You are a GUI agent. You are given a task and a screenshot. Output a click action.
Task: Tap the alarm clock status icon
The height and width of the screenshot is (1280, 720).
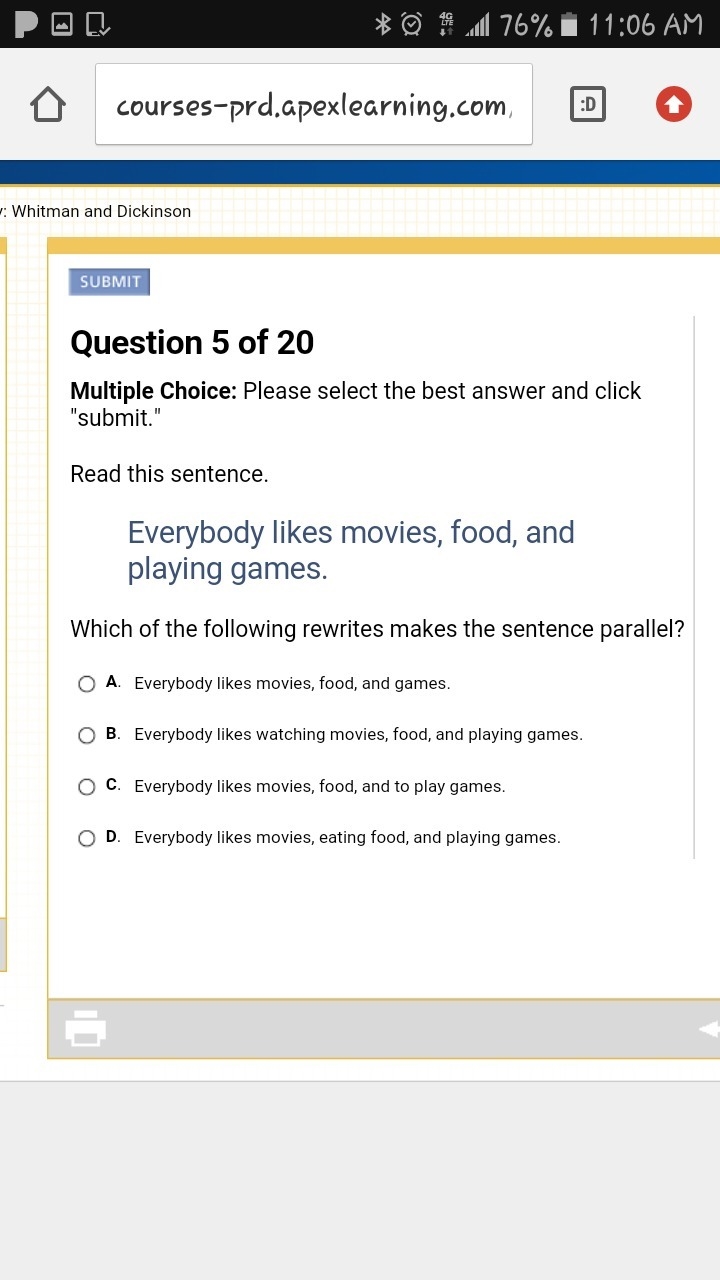pyautogui.click(x=411, y=24)
